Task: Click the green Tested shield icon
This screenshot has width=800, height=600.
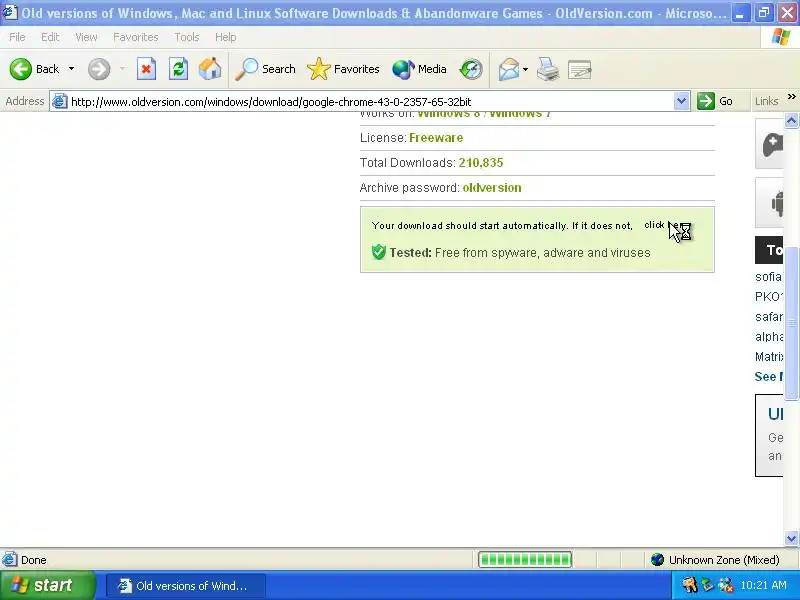Action: point(379,252)
